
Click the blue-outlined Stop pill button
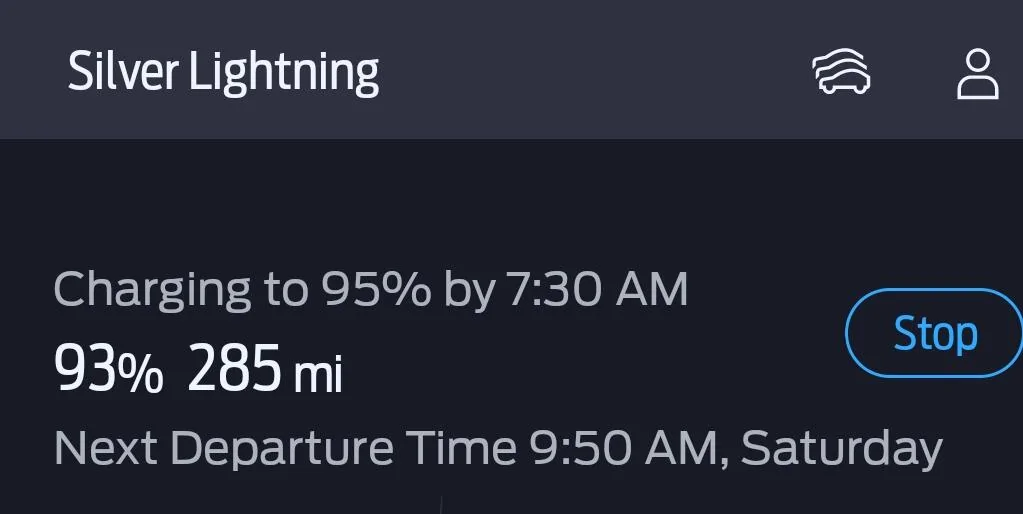pyautogui.click(x=935, y=333)
